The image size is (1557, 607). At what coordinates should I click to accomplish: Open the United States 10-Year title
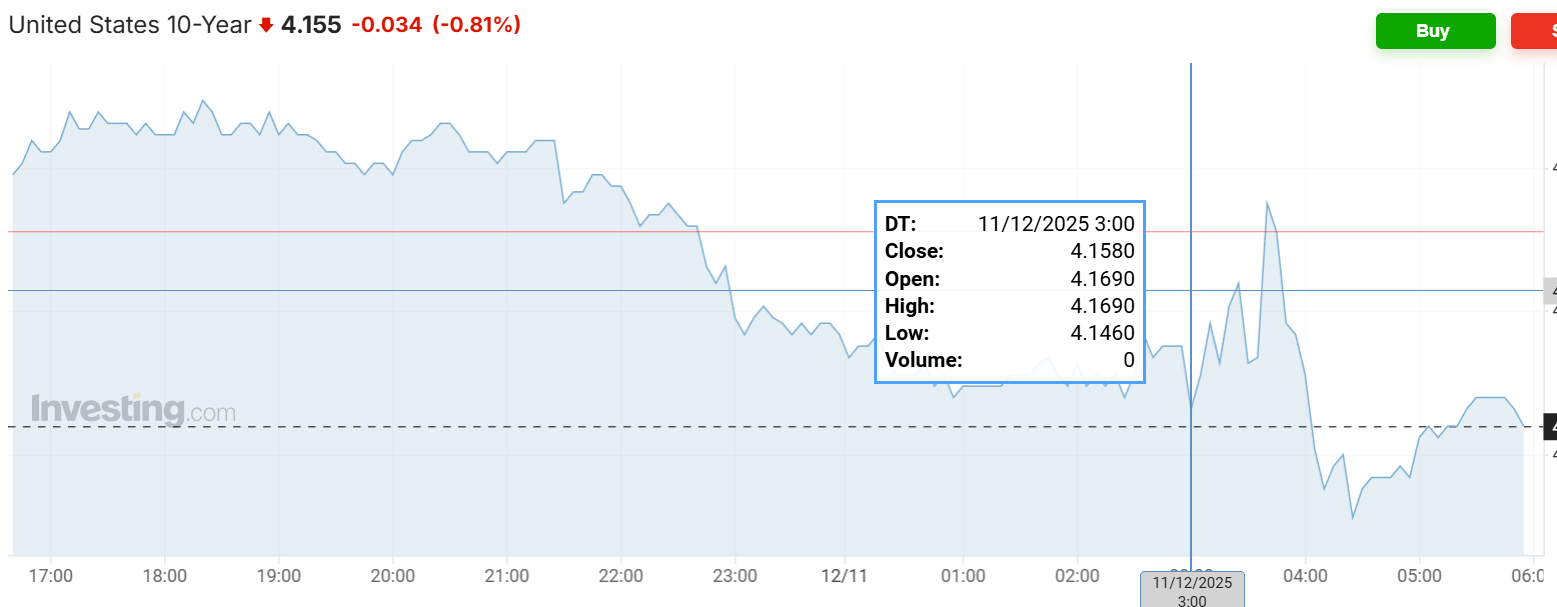(130, 25)
